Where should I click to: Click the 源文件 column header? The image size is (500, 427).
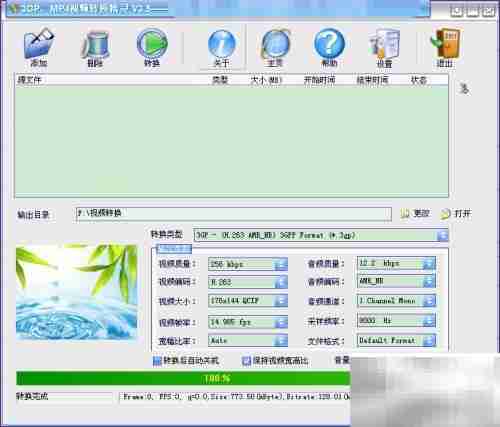(x=29, y=80)
